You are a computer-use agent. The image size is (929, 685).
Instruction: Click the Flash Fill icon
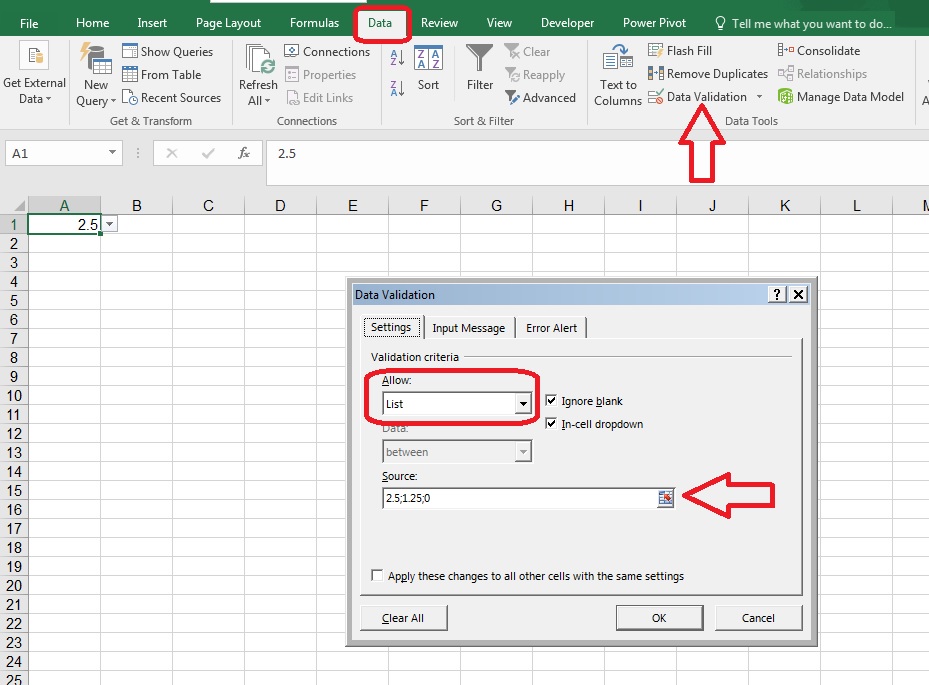pyautogui.click(x=680, y=51)
